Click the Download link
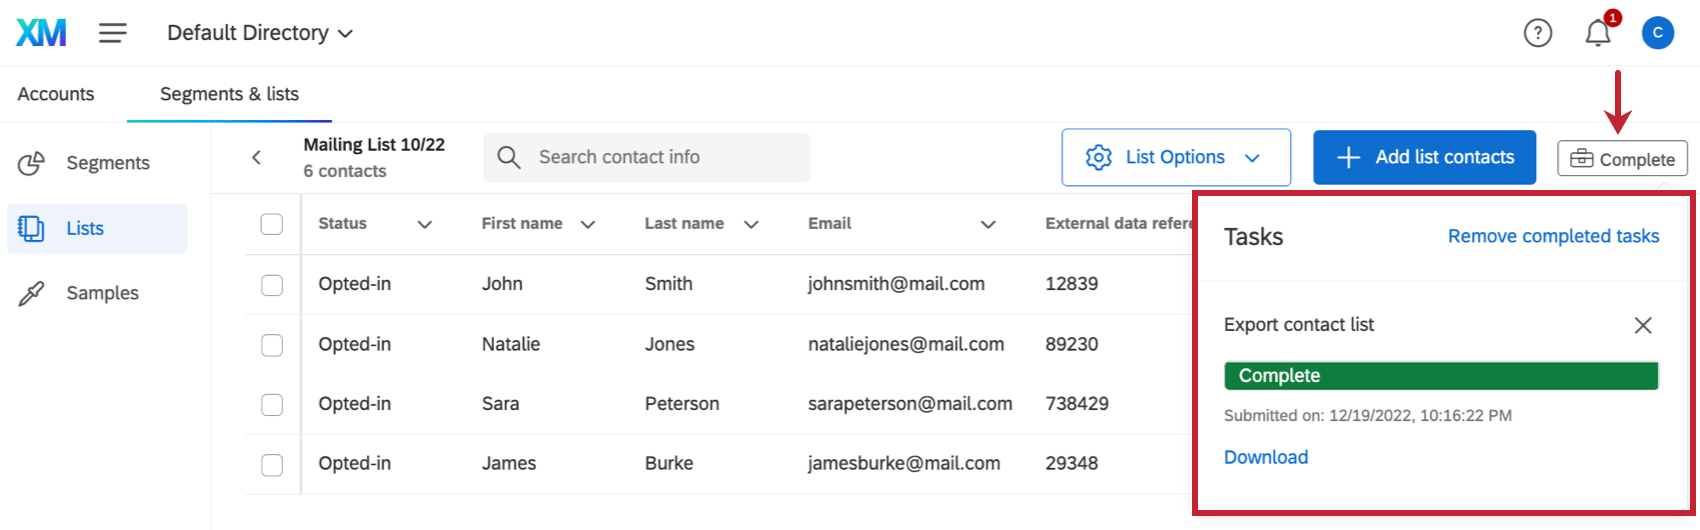 coord(1266,457)
